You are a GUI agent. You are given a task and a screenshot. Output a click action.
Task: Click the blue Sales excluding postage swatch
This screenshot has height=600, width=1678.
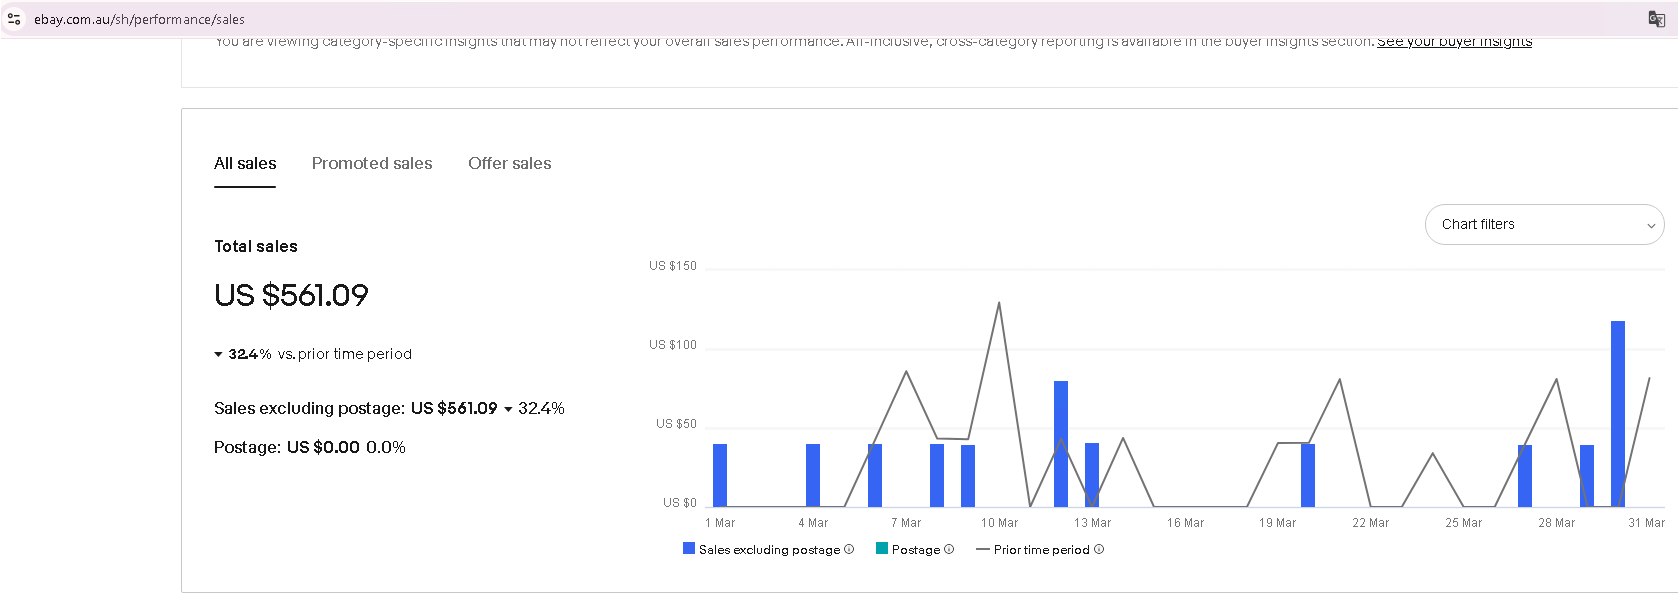(689, 548)
